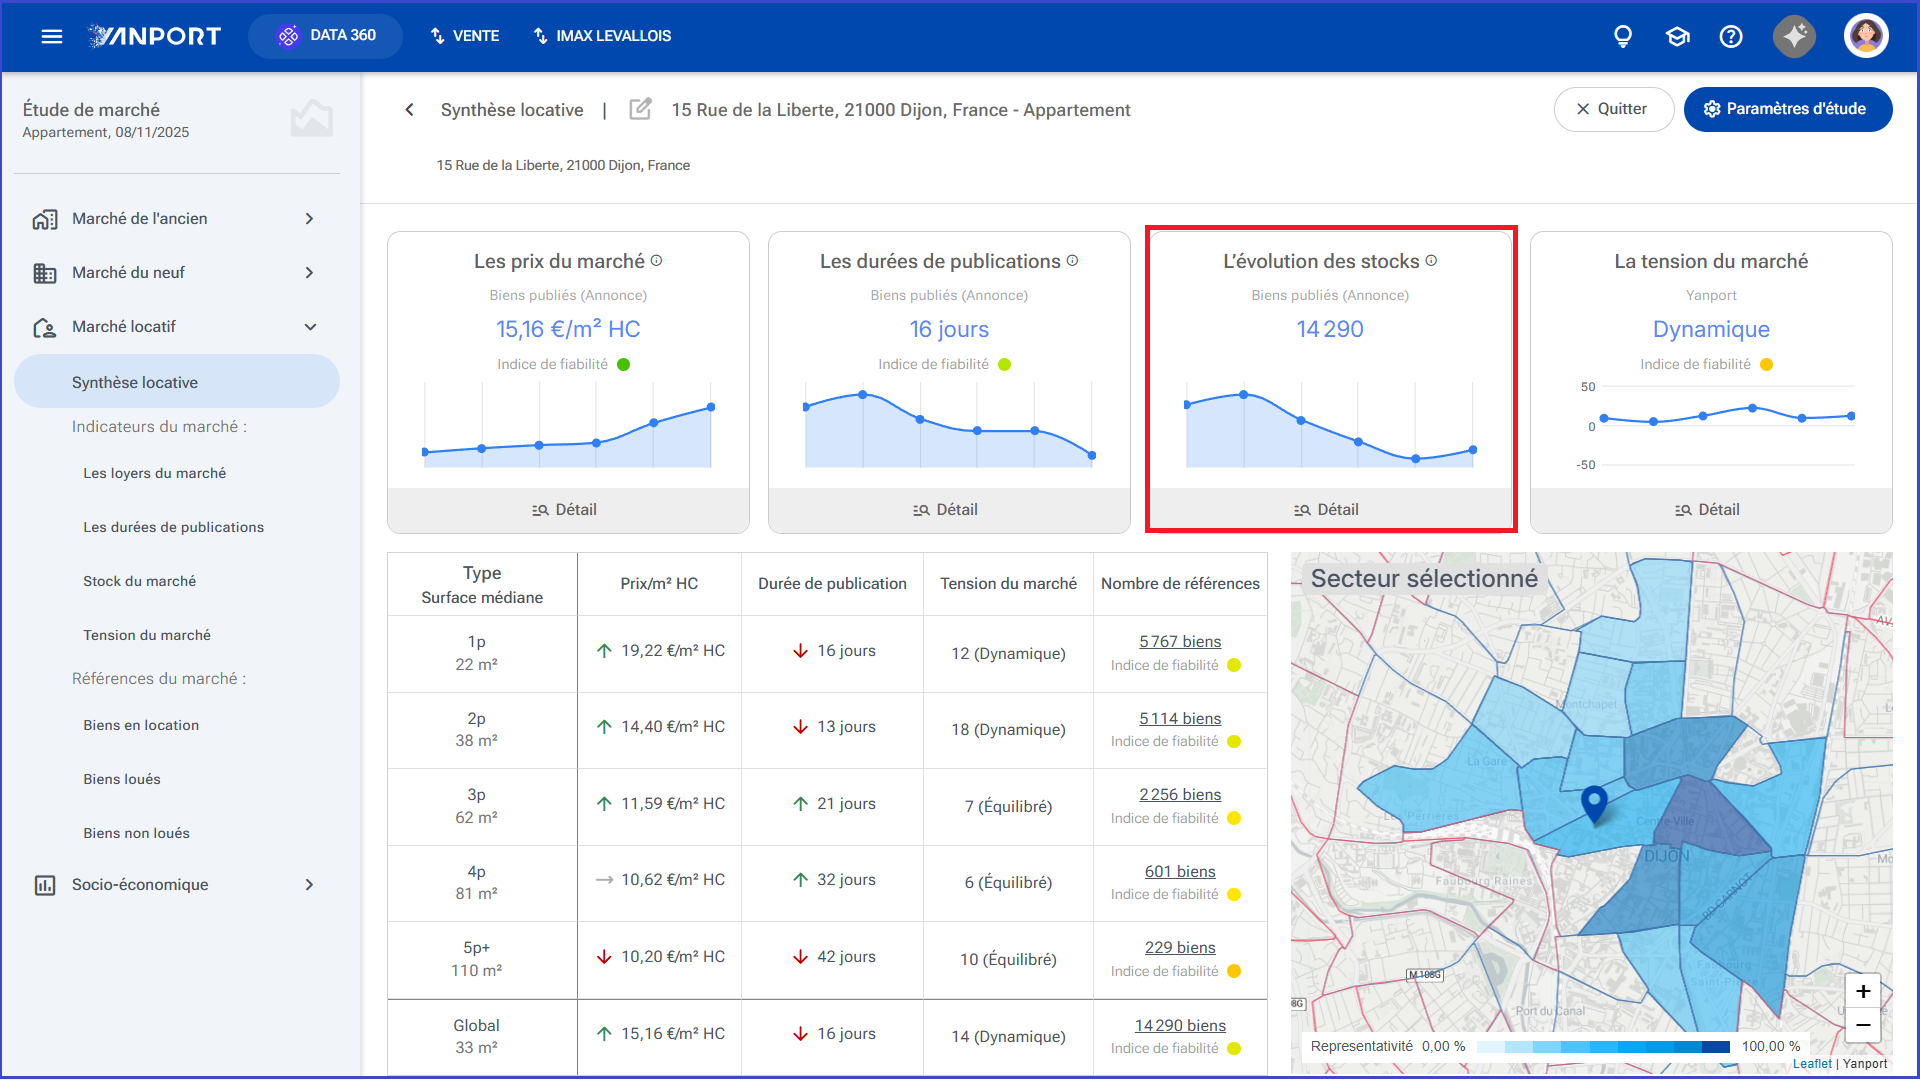The width and height of the screenshot is (1920, 1080).
Task: Click the lightbulb tips icon
Action: pos(1623,36)
